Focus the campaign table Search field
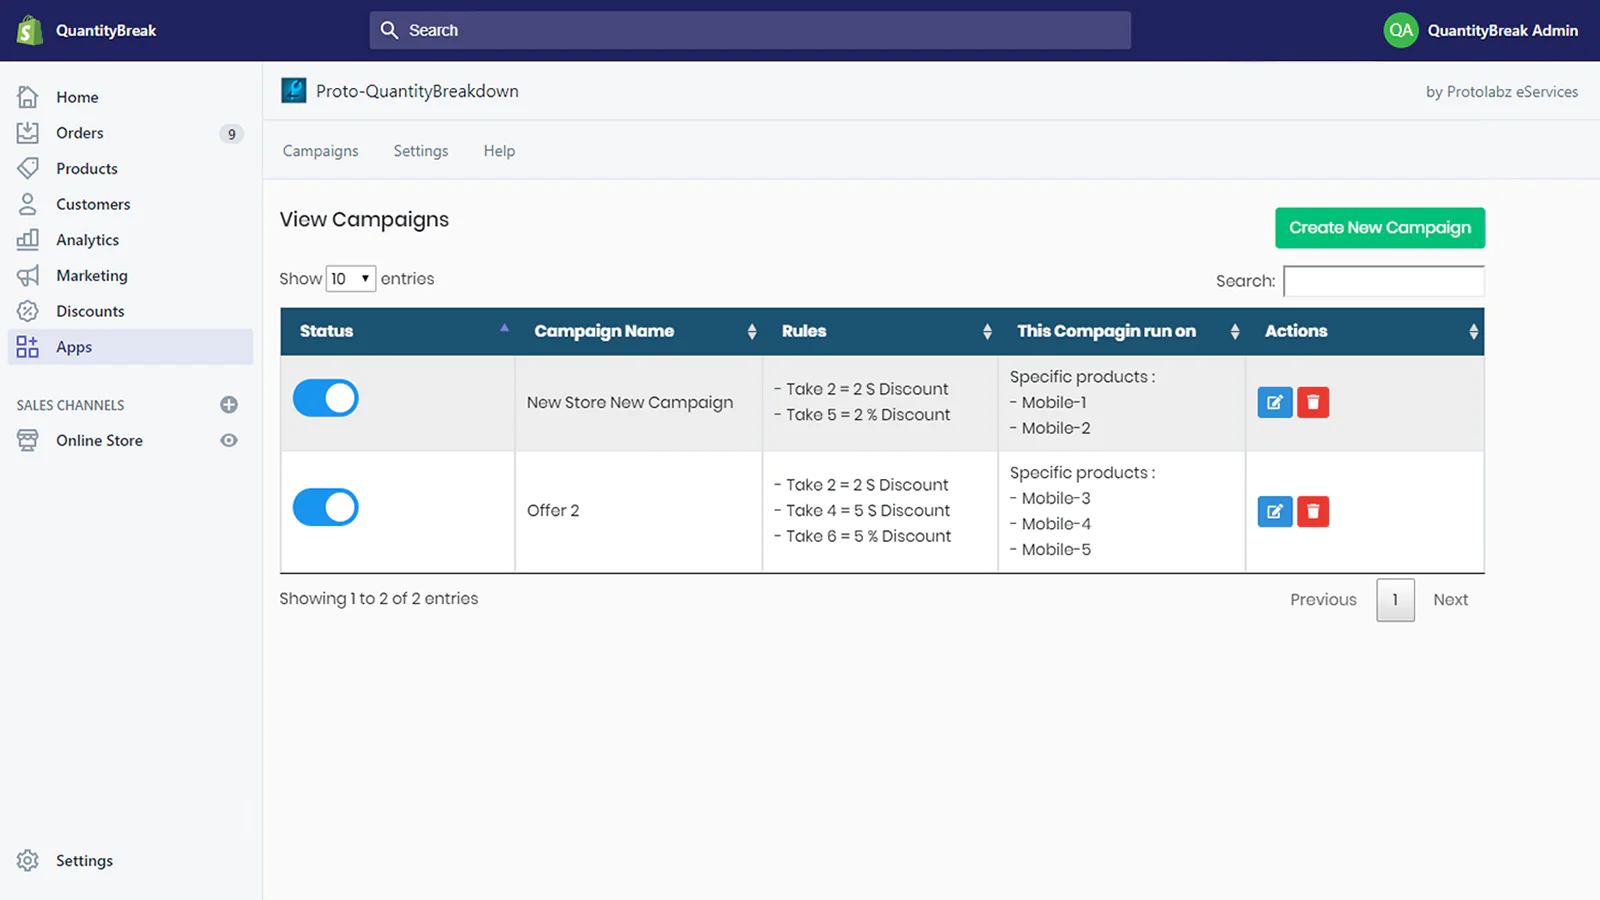This screenshot has height=900, width=1600. (1383, 281)
